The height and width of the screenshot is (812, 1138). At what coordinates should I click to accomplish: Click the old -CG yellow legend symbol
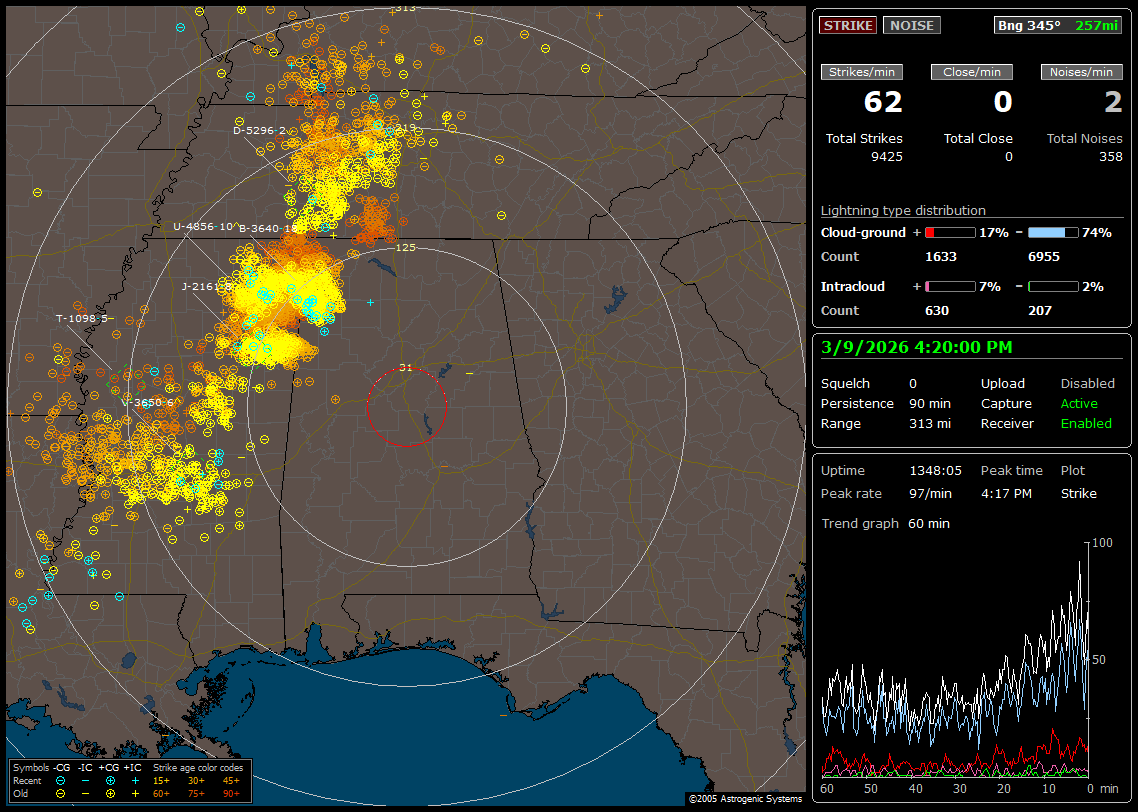pos(61,793)
